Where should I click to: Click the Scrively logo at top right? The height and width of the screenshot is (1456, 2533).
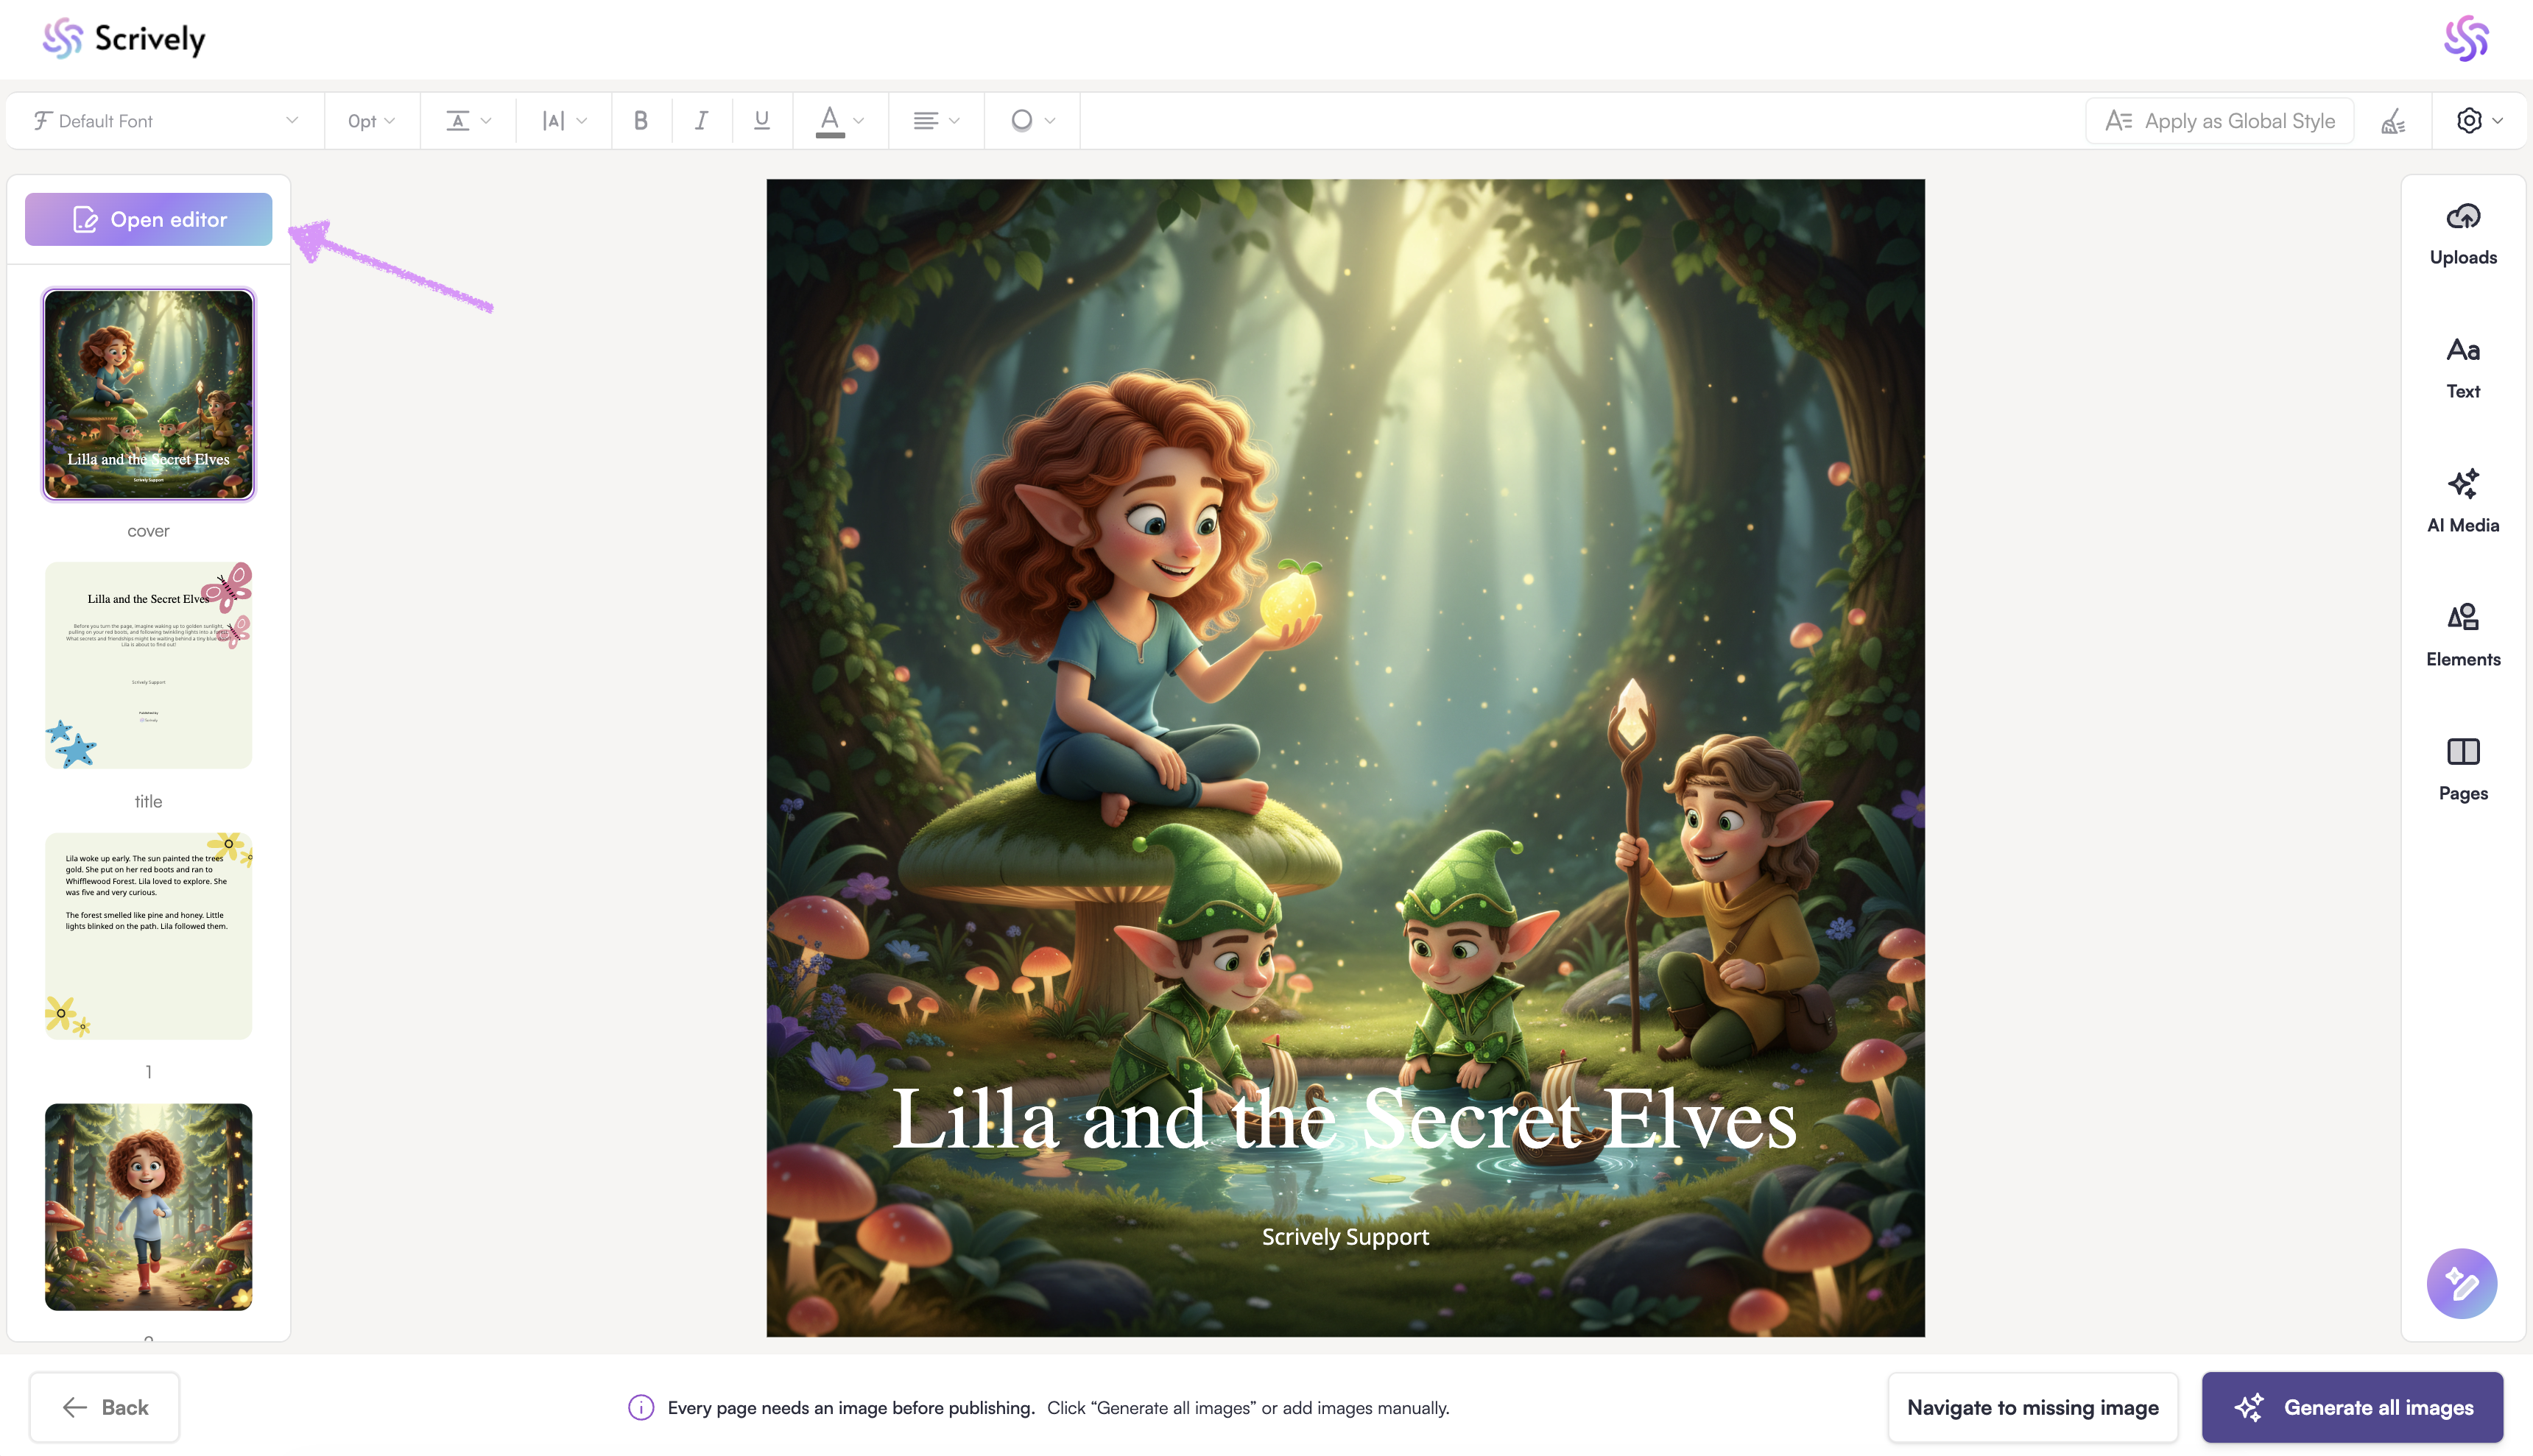tap(2465, 39)
